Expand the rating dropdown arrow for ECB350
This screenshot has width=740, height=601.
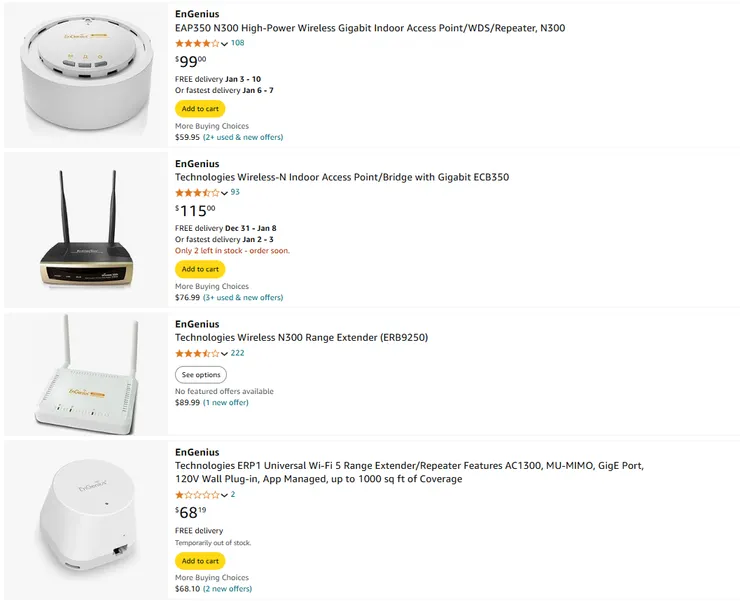coord(225,193)
